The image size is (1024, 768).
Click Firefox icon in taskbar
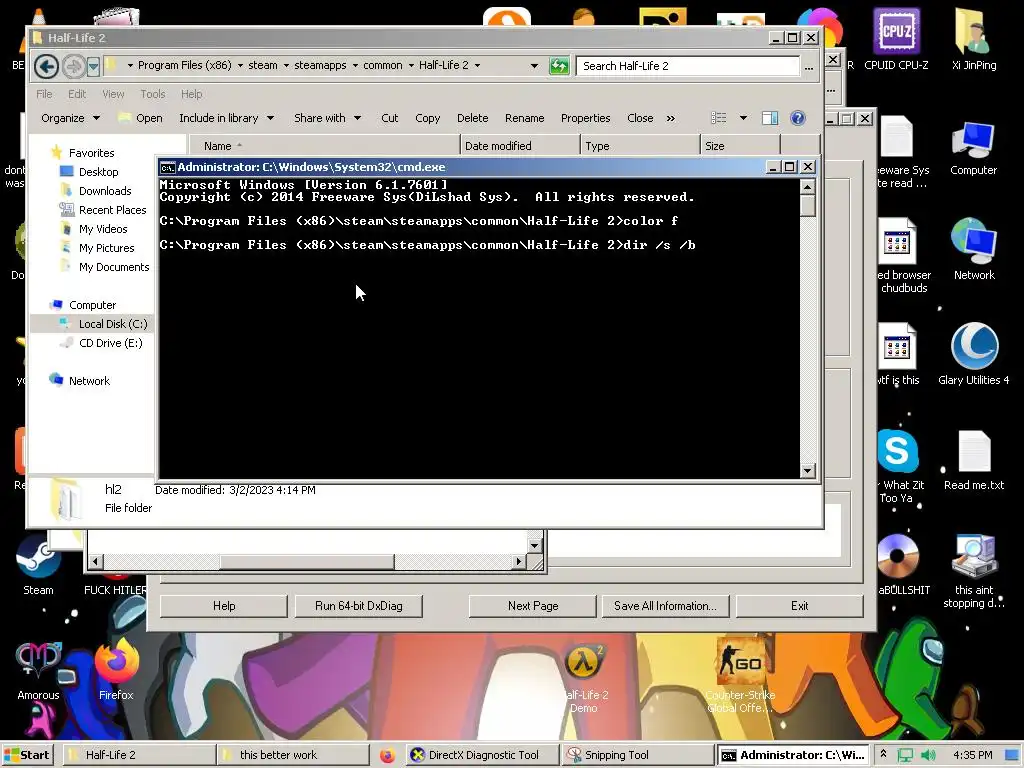(x=387, y=756)
